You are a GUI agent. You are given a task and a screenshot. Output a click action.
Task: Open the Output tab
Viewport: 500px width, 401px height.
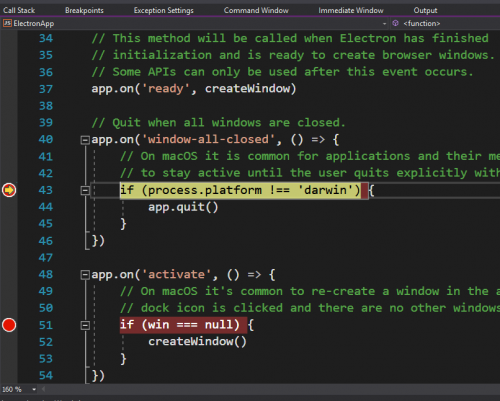[425, 10]
